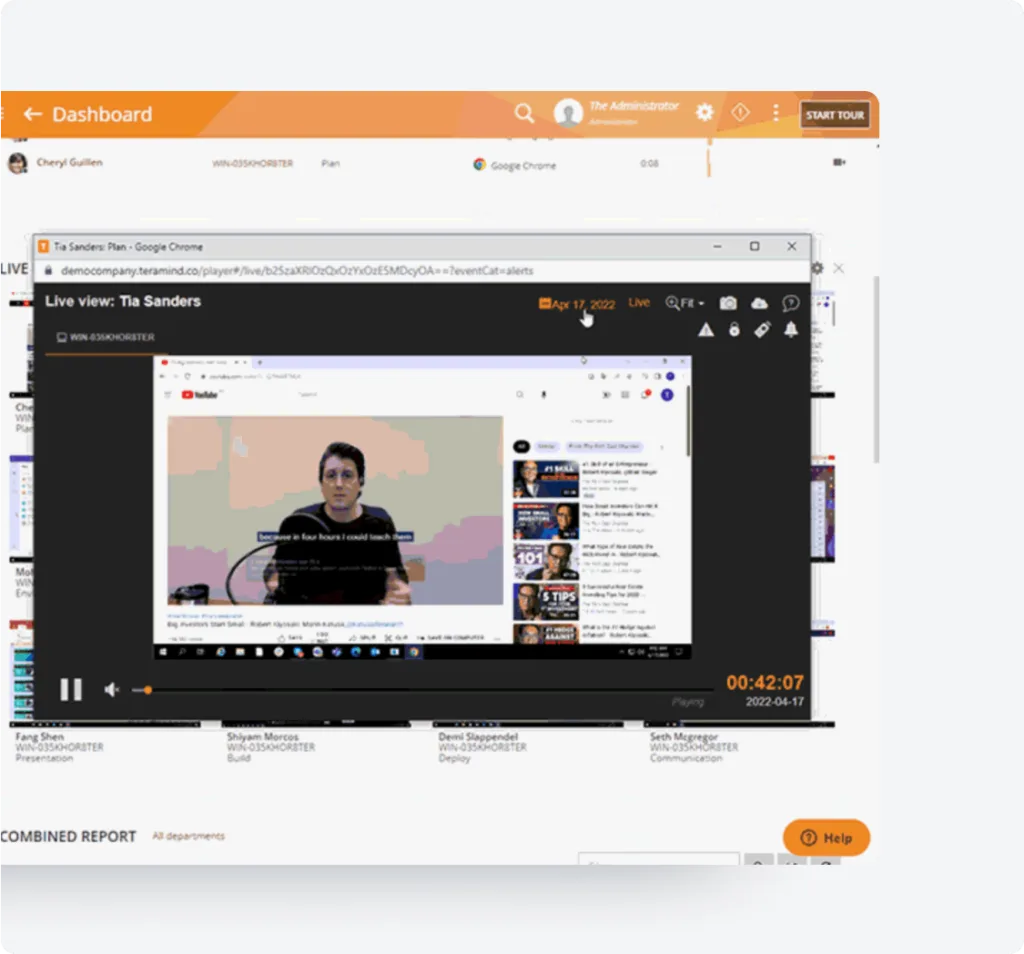Click the lock icon in address bar
Image resolution: width=1024 pixels, height=954 pixels.
click(48, 270)
